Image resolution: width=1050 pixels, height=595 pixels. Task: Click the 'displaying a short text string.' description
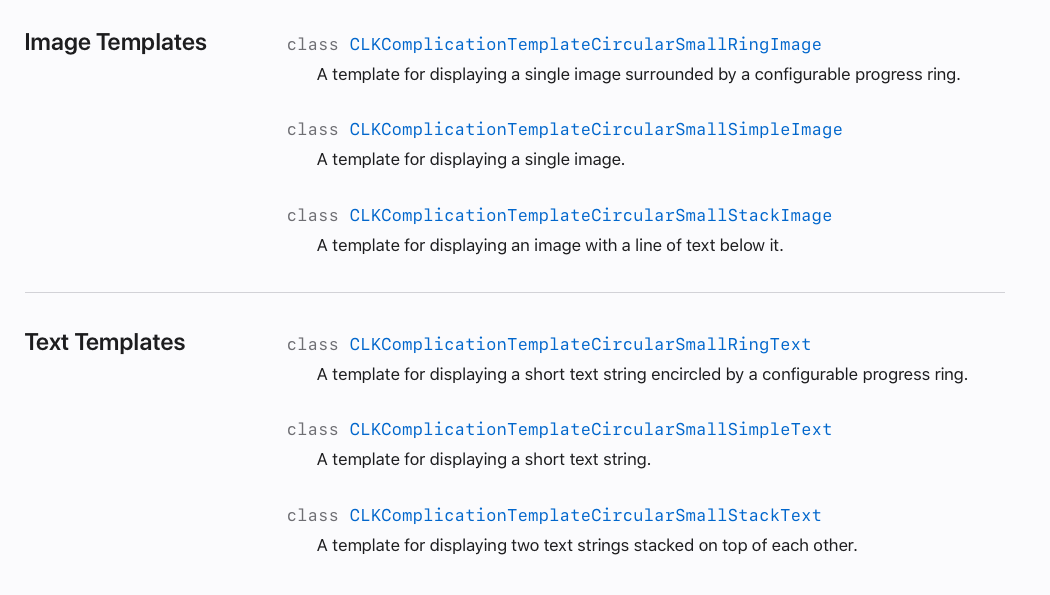tap(483, 460)
